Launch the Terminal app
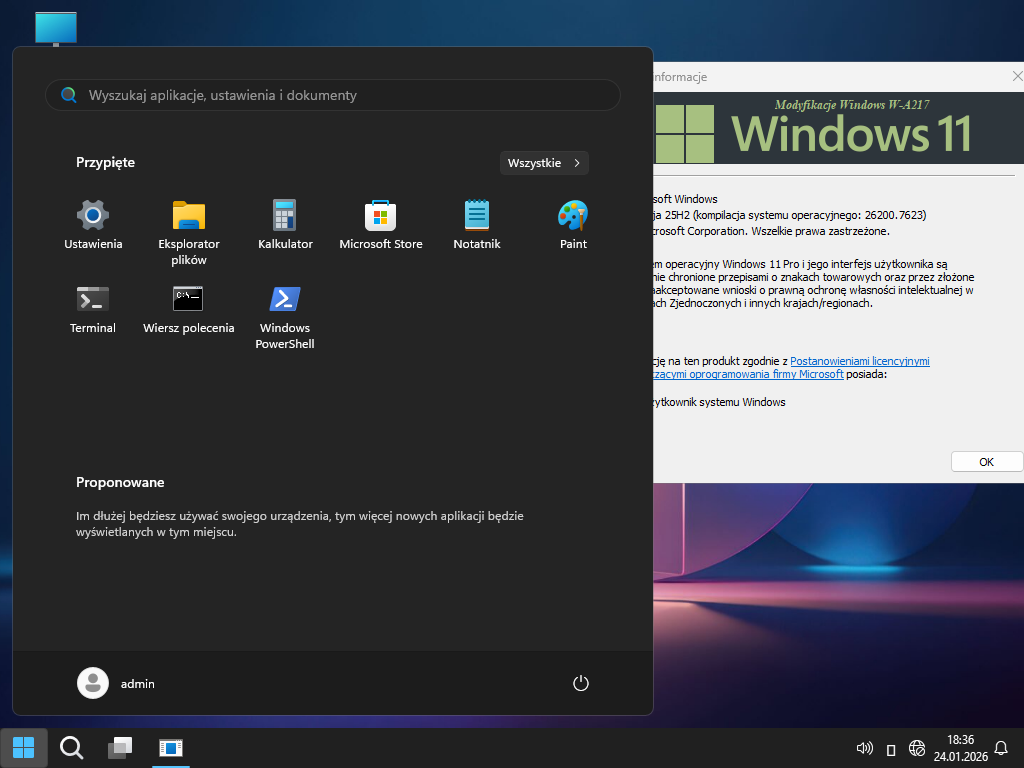 [93, 308]
